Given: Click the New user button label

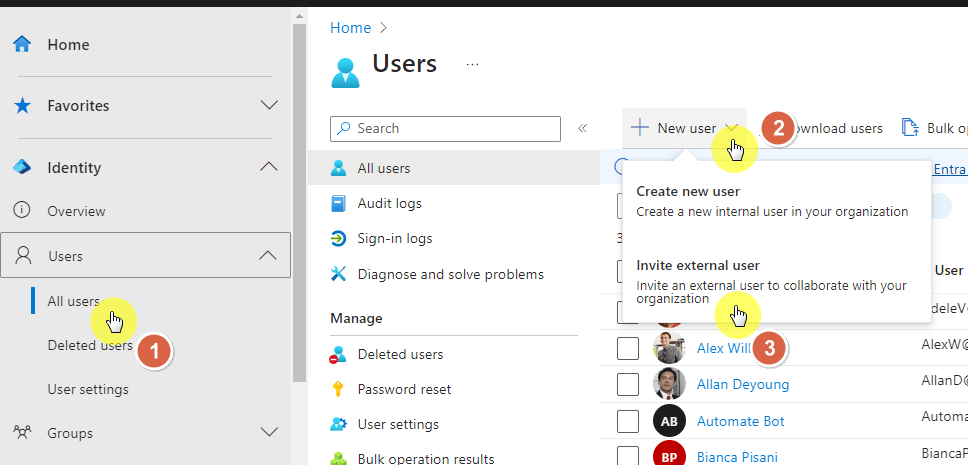Looking at the screenshot, I should pos(686,128).
